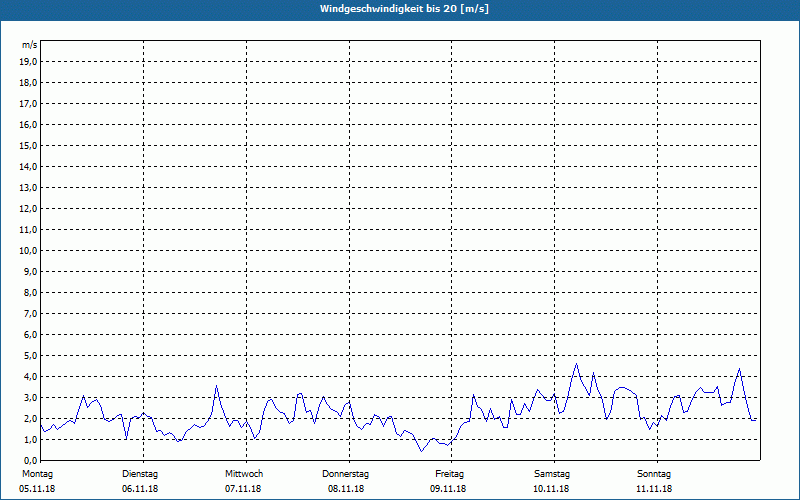Image resolution: width=800 pixels, height=500 pixels.
Task: Click the 'm/s' unit label
Action: 30,45
